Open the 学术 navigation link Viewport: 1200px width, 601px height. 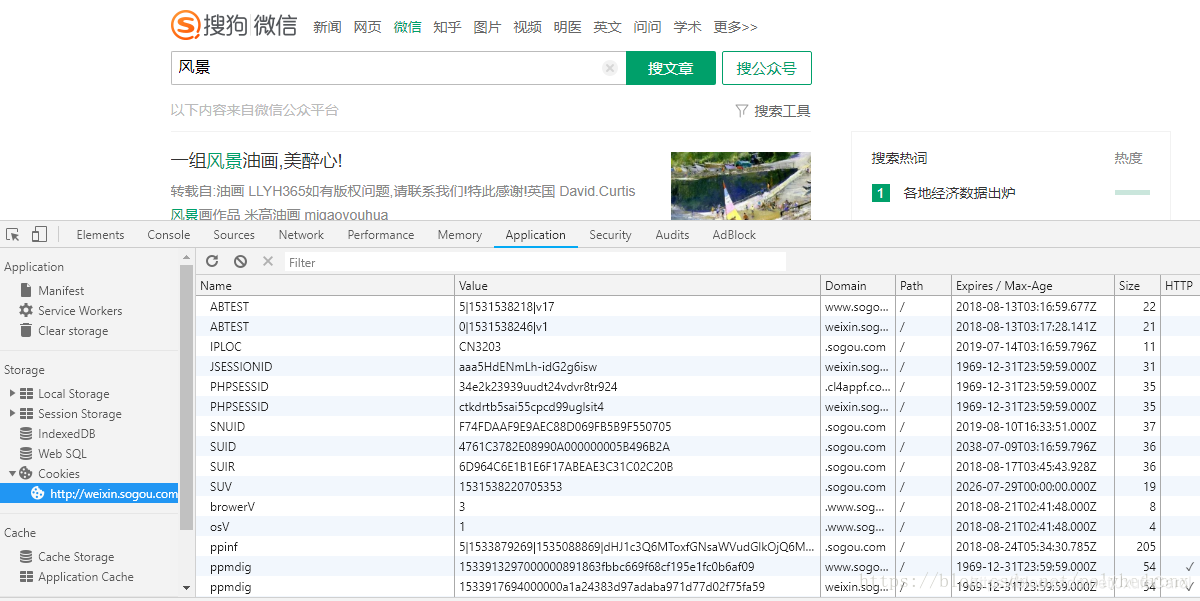click(x=687, y=27)
